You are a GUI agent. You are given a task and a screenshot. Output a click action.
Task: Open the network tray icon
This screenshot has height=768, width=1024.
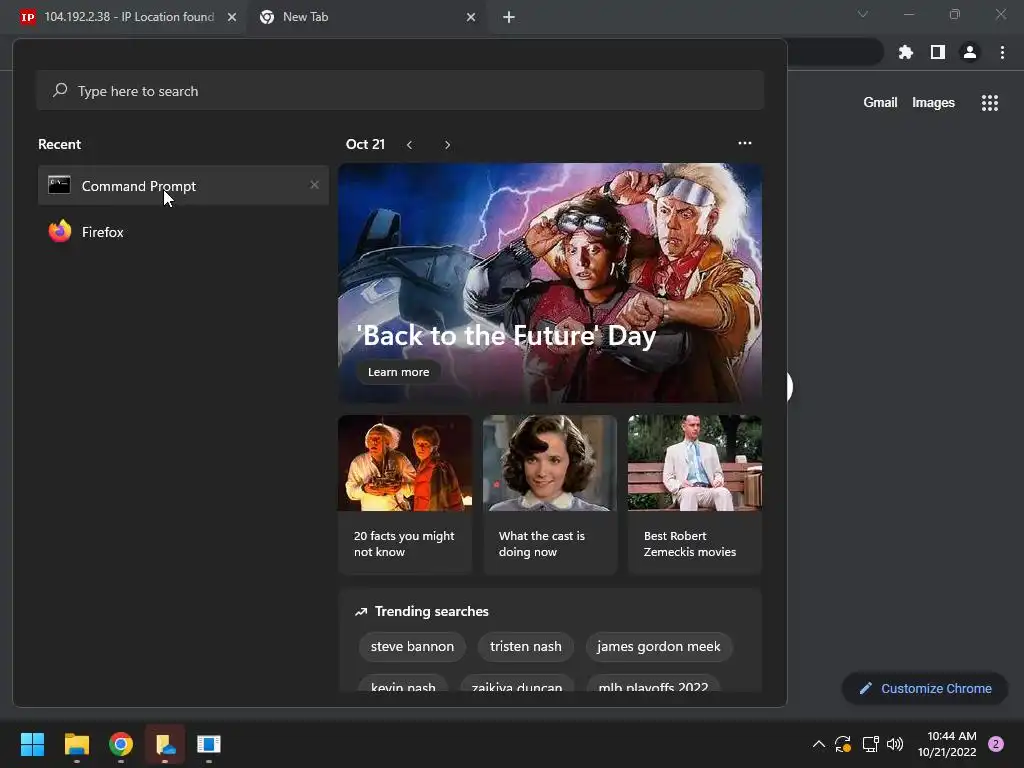pos(870,744)
